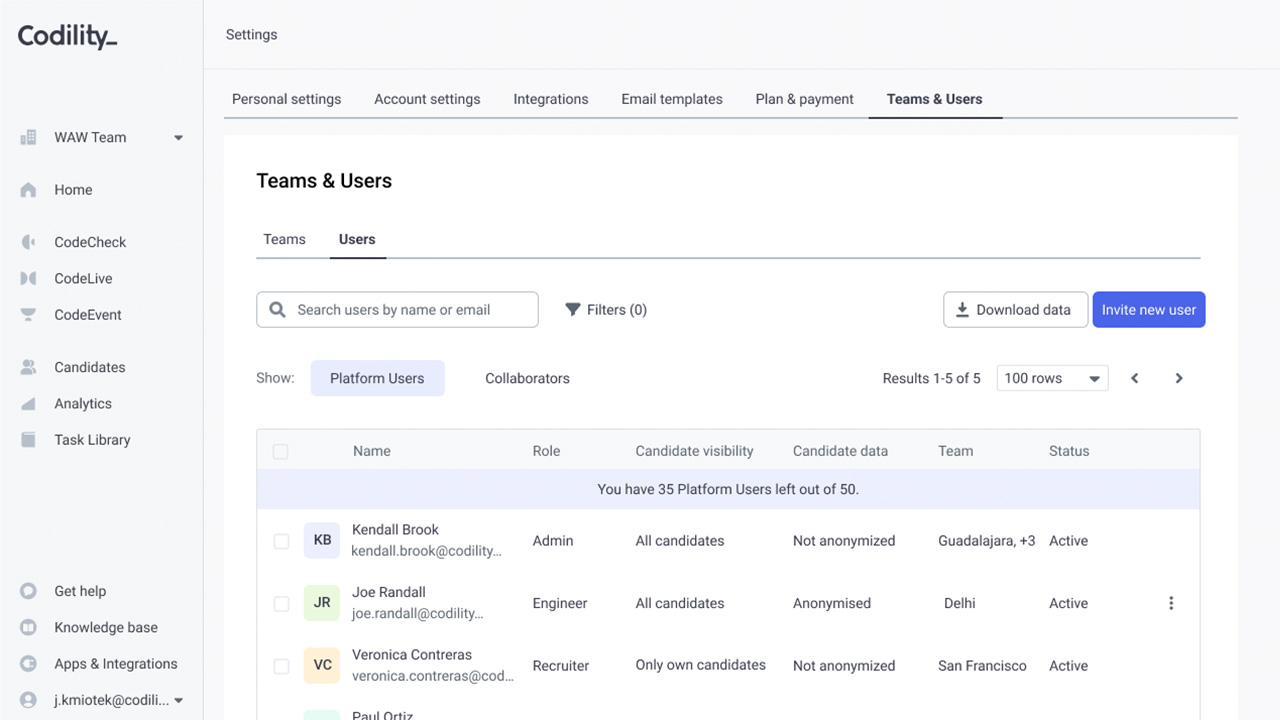
Task: Check the box next to Kendall Brook
Action: coord(281,541)
